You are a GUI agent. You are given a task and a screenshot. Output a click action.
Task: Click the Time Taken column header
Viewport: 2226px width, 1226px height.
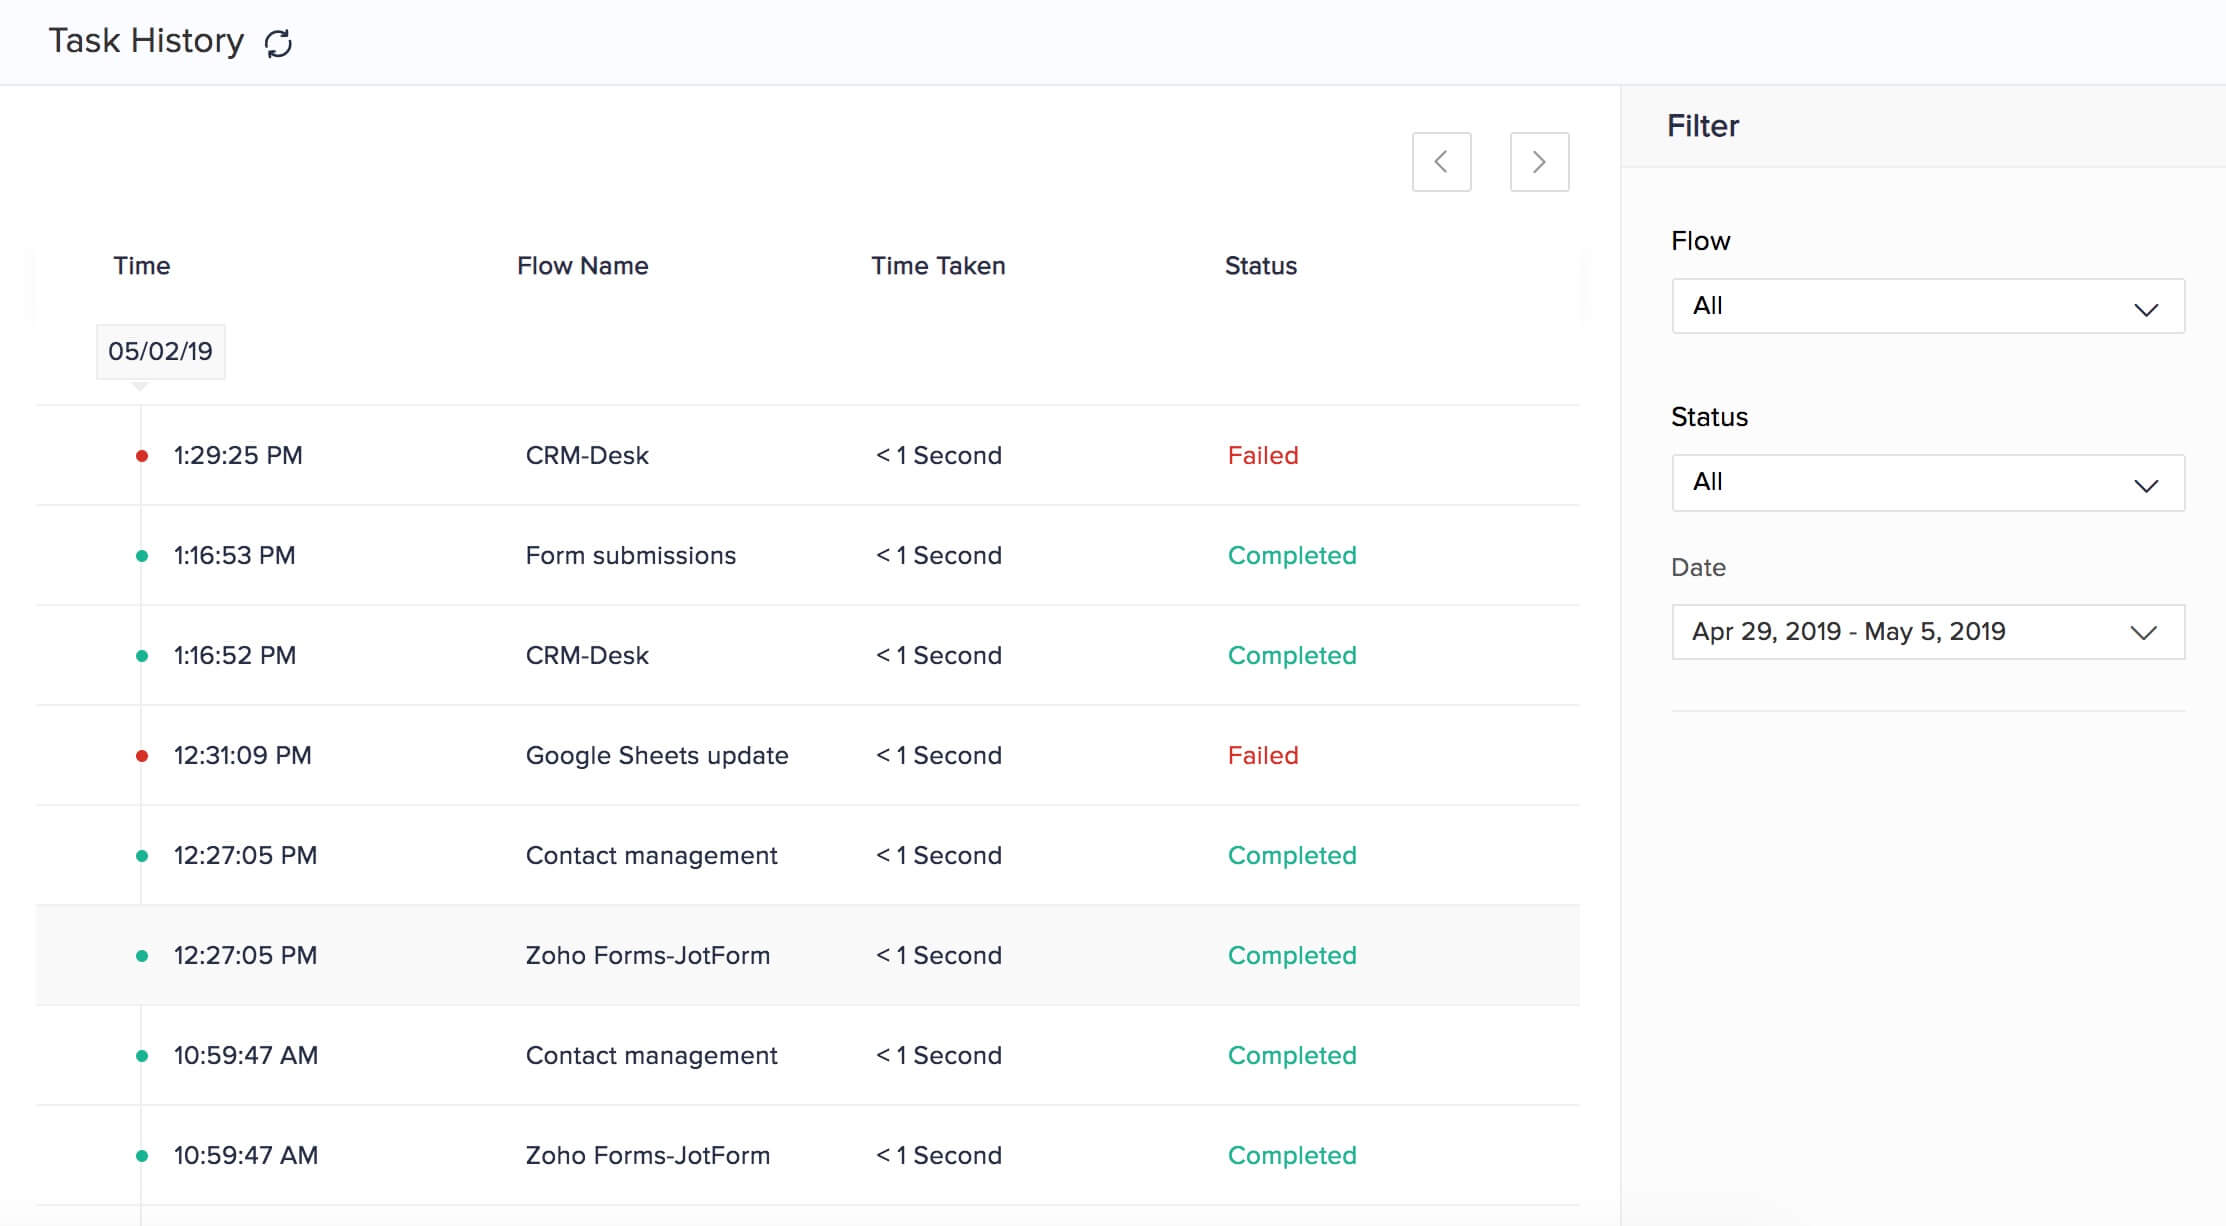(x=938, y=266)
